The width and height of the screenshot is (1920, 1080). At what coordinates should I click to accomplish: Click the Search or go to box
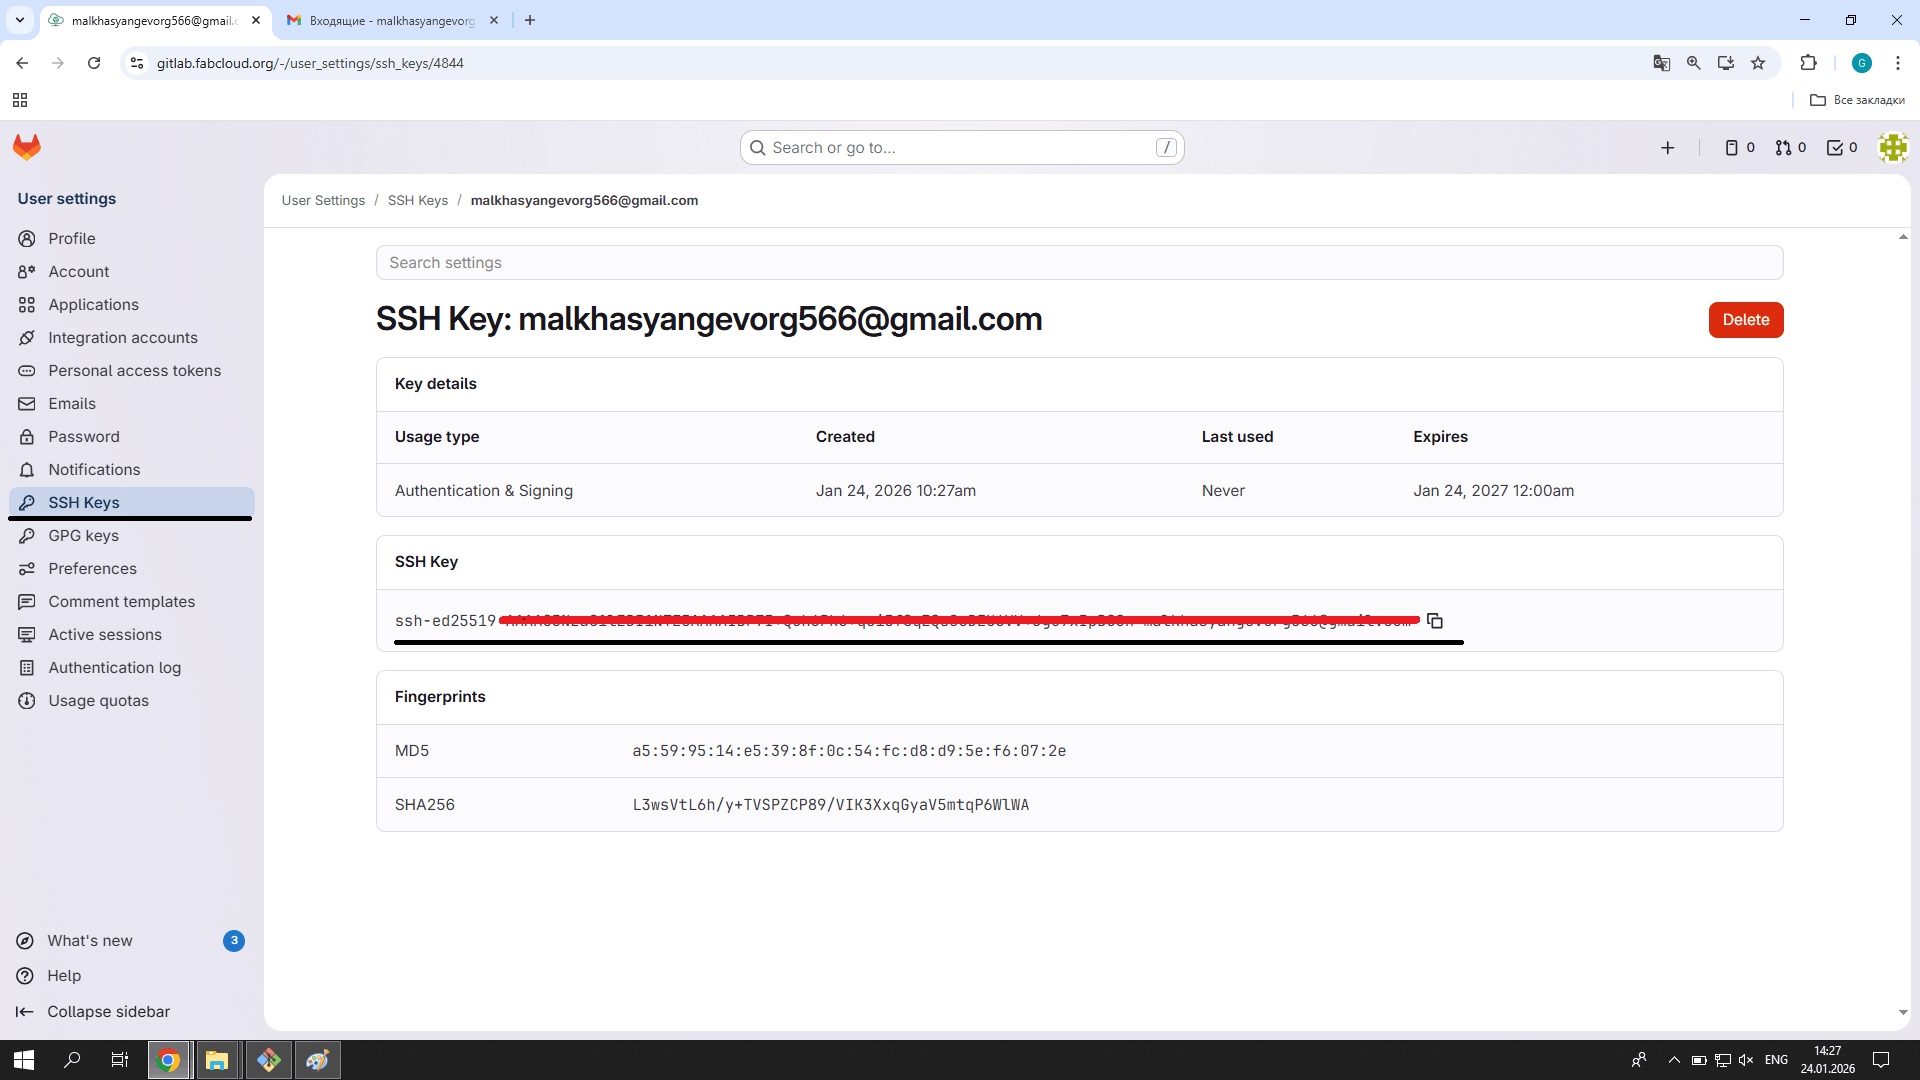[961, 148]
